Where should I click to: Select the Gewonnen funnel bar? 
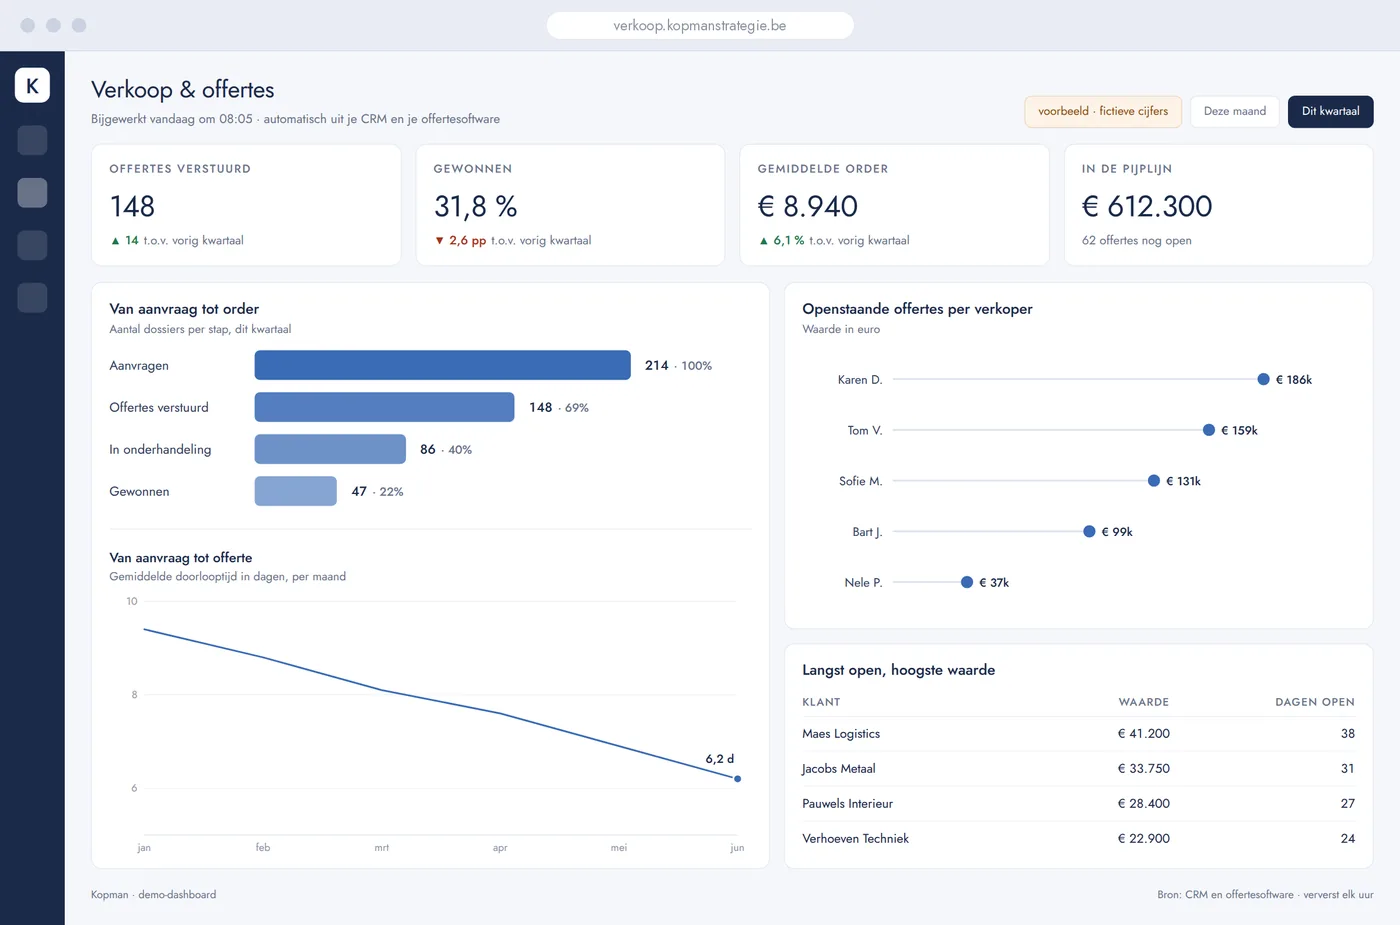coord(296,491)
